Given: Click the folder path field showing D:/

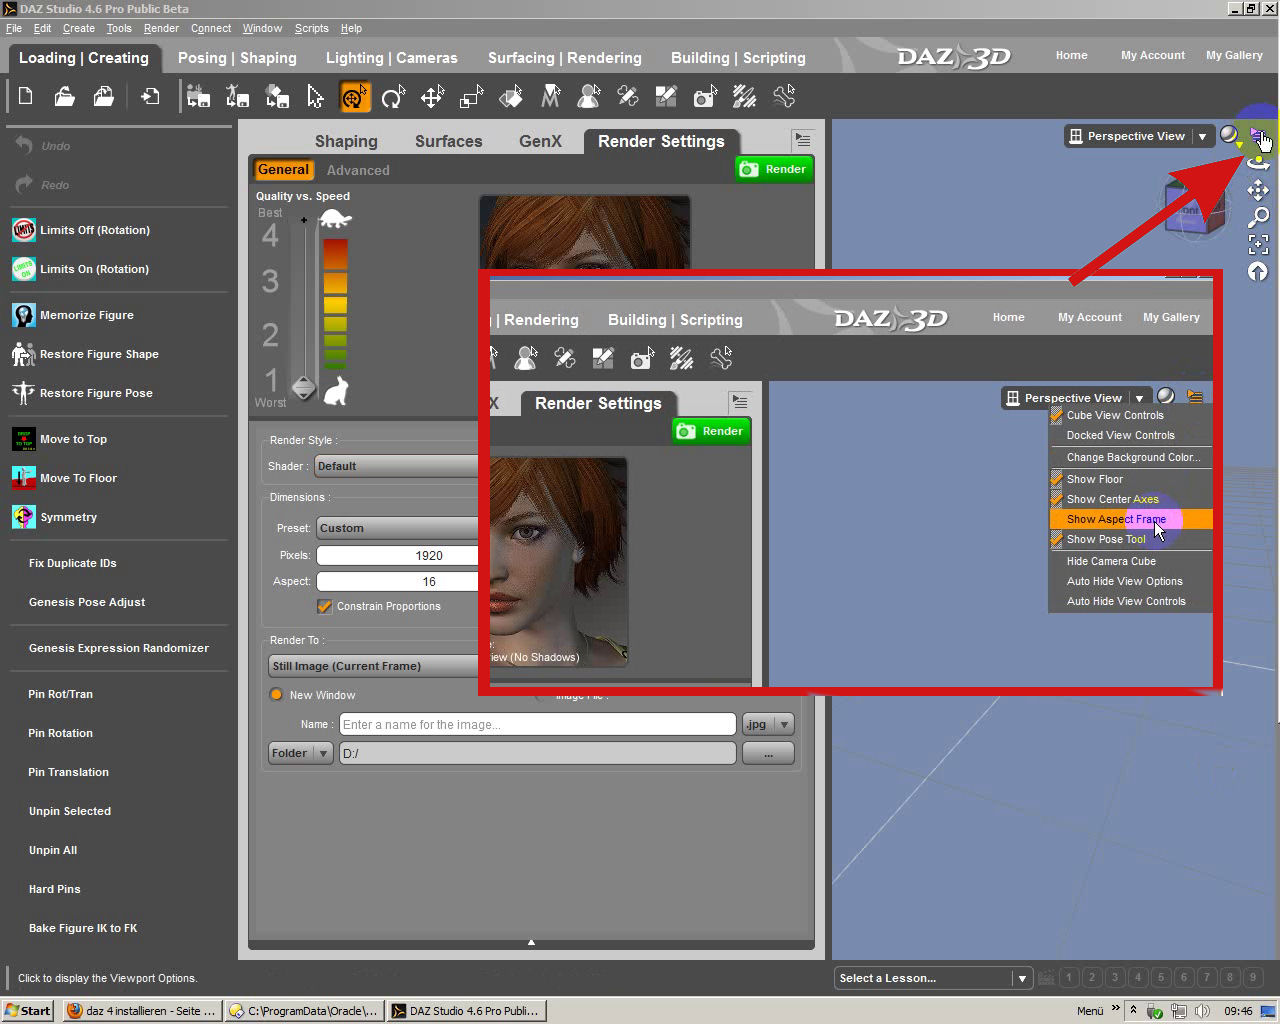Looking at the screenshot, I should point(538,753).
